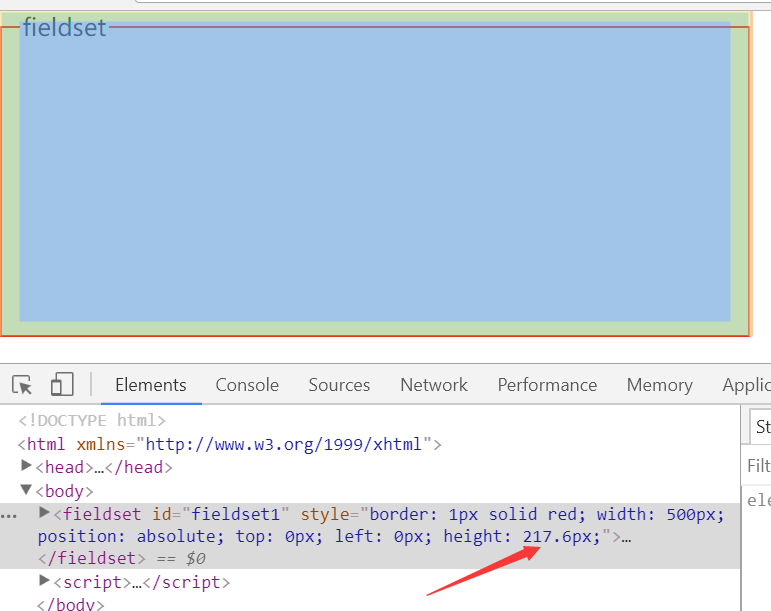Screen dimensions: 771x611
Task: Click the closing body tag
Action: click(71, 604)
